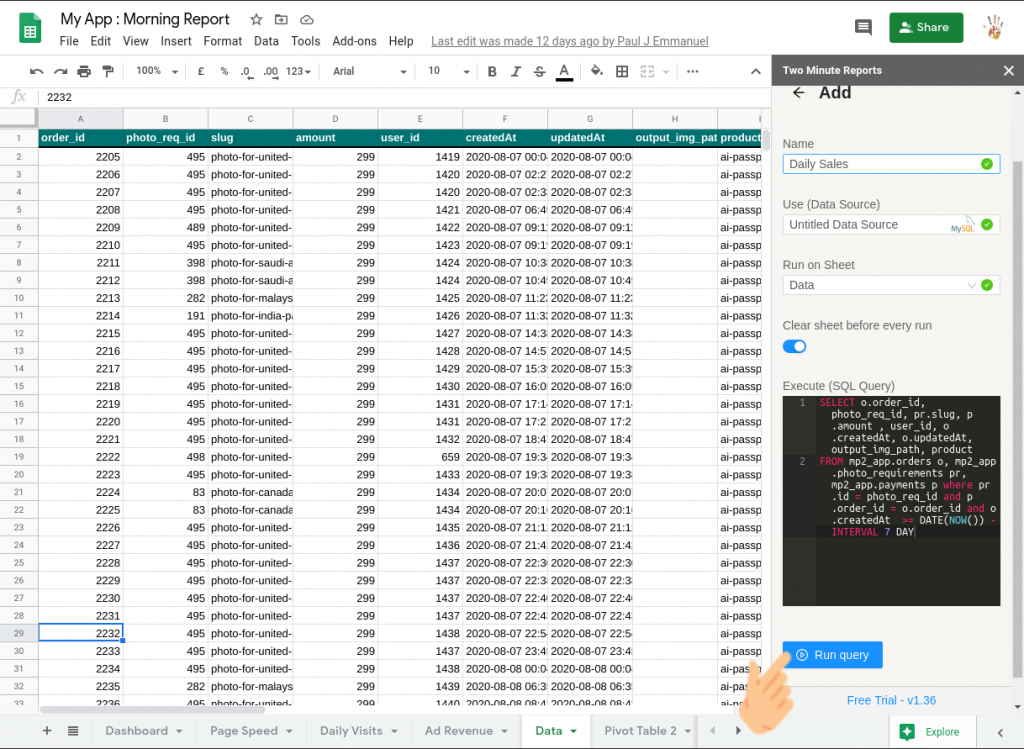The width and height of the screenshot is (1024, 749).
Task: Collapse the header with the up chevron
Action: click(756, 71)
